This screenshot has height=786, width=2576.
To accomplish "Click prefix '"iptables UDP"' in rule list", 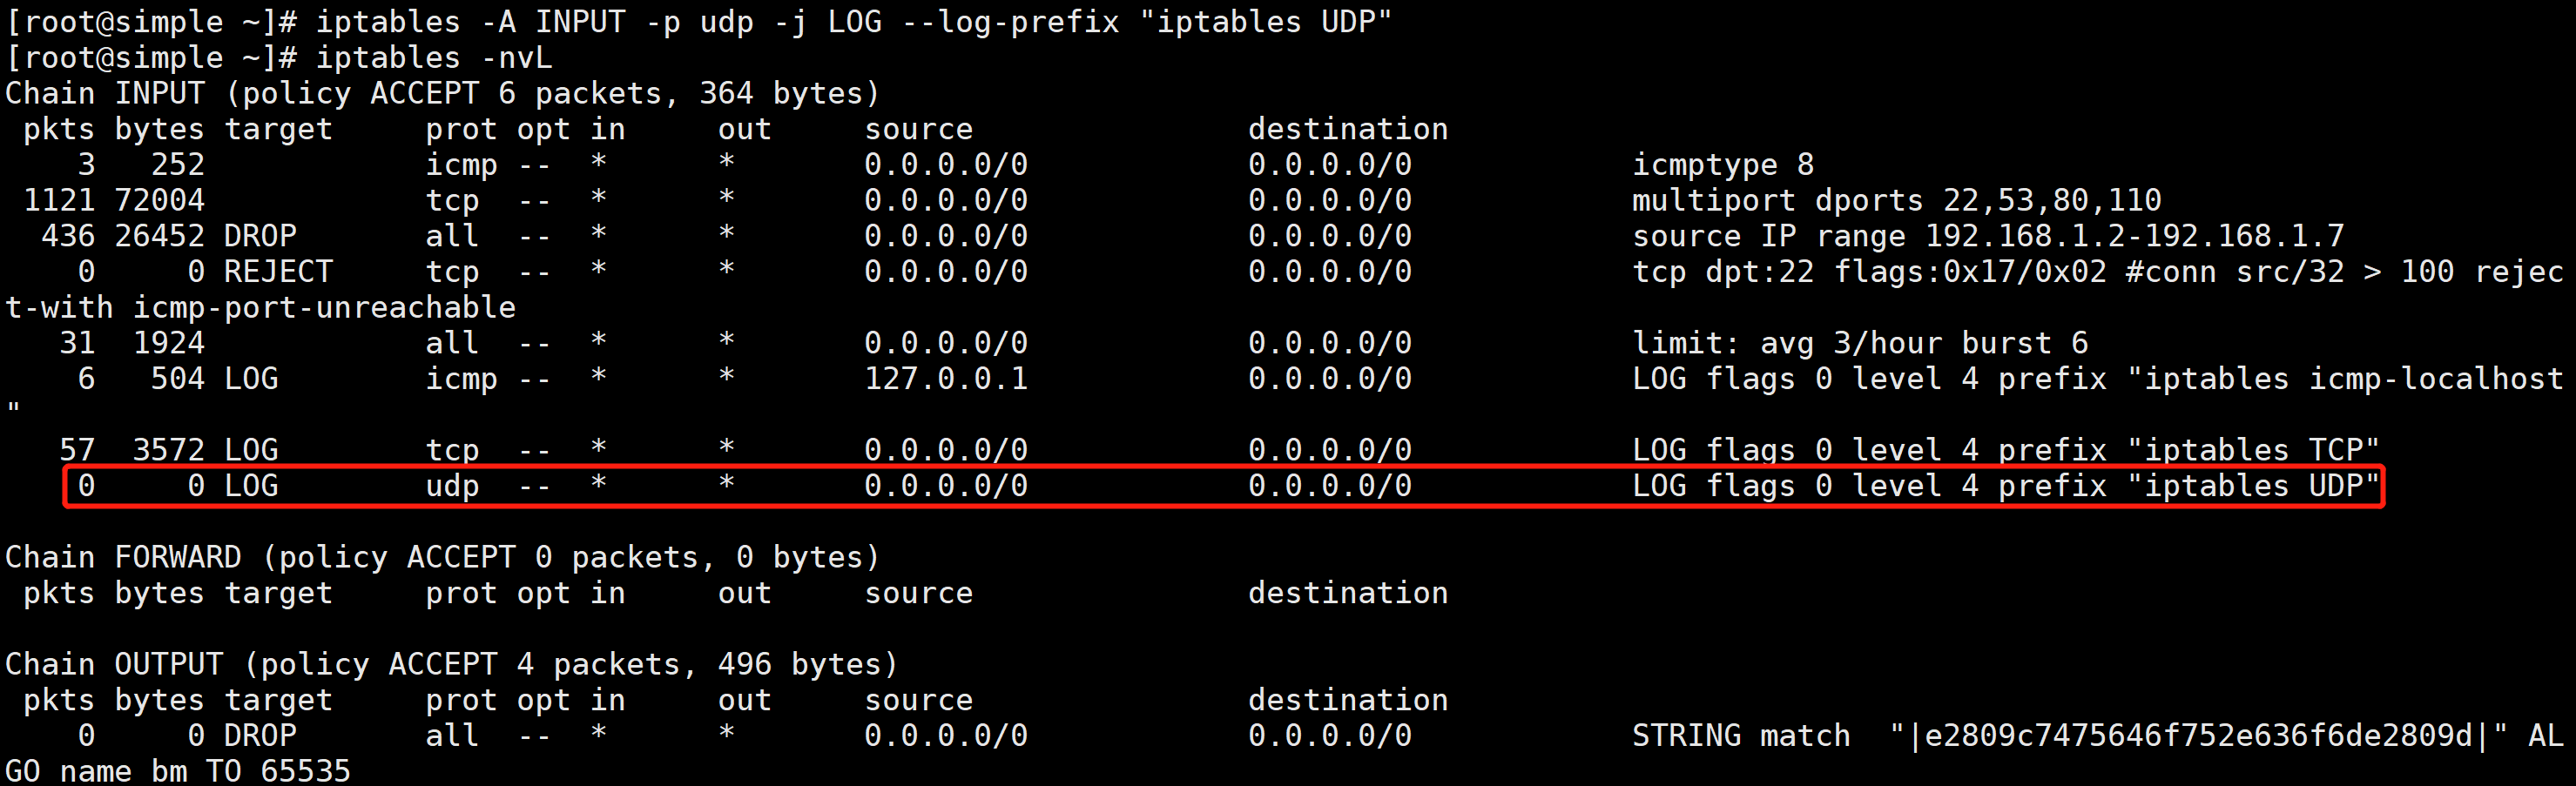I will point(2253,486).
